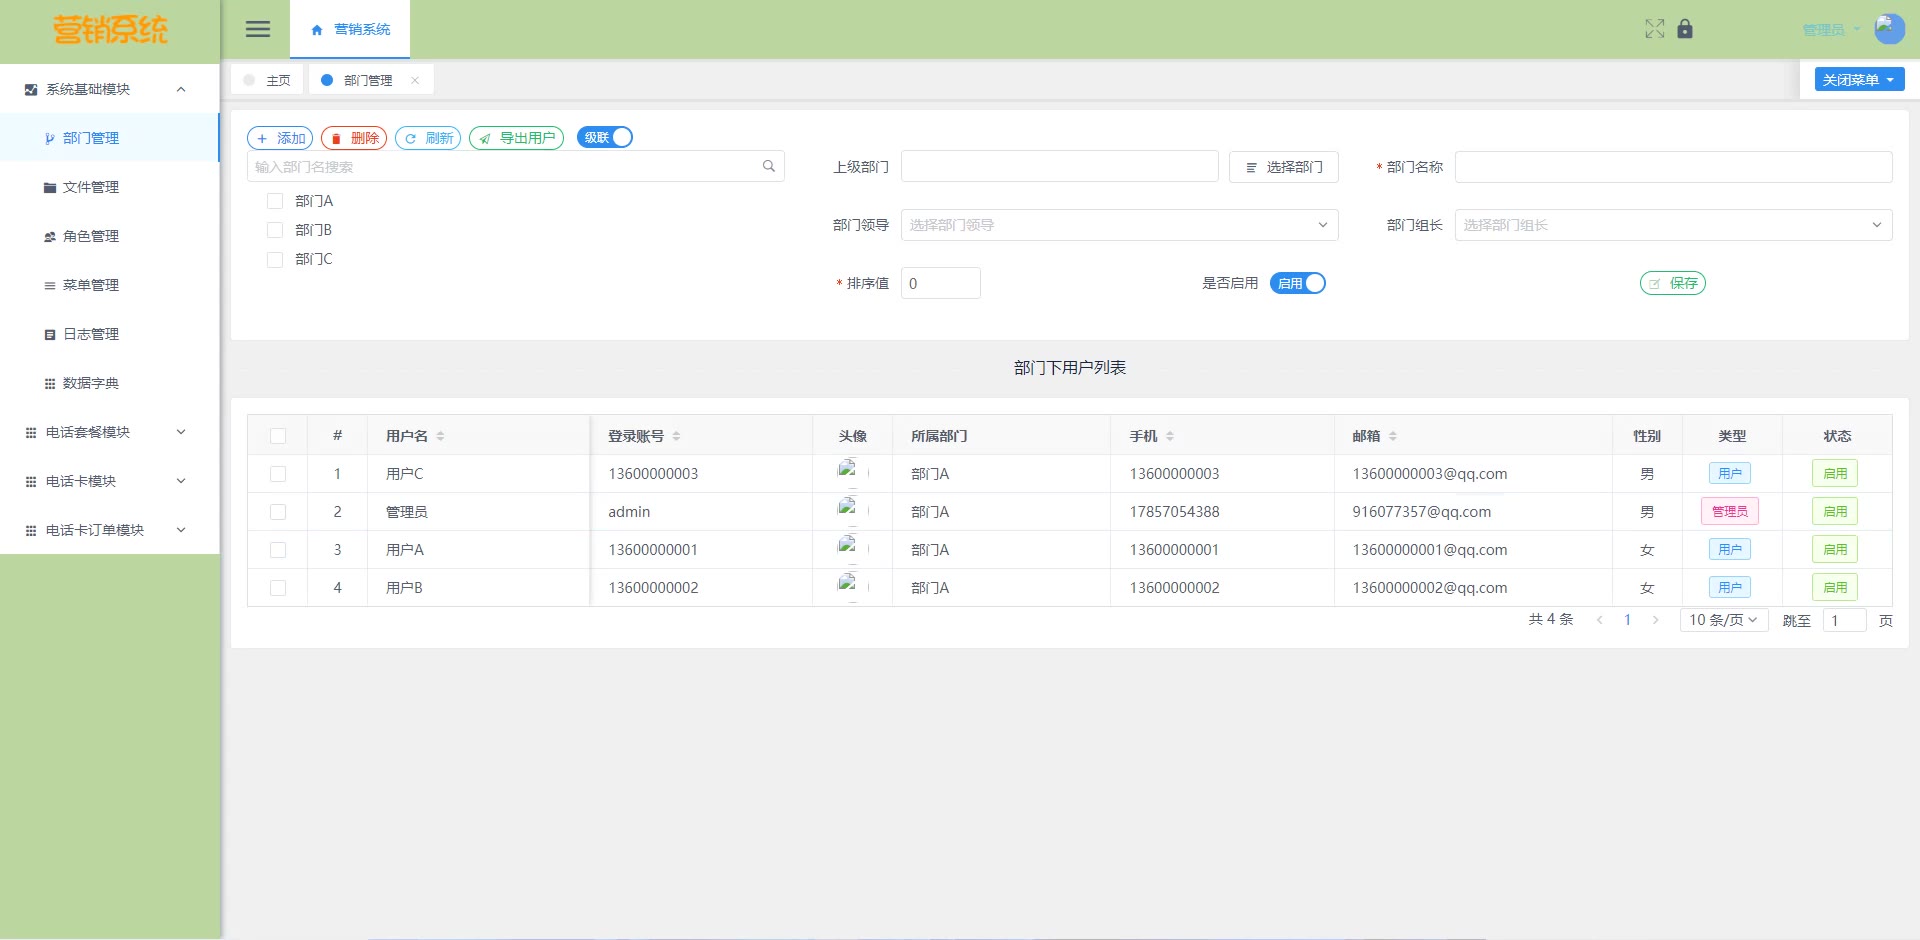
Task: Sort the 用户名 column
Action: point(440,436)
